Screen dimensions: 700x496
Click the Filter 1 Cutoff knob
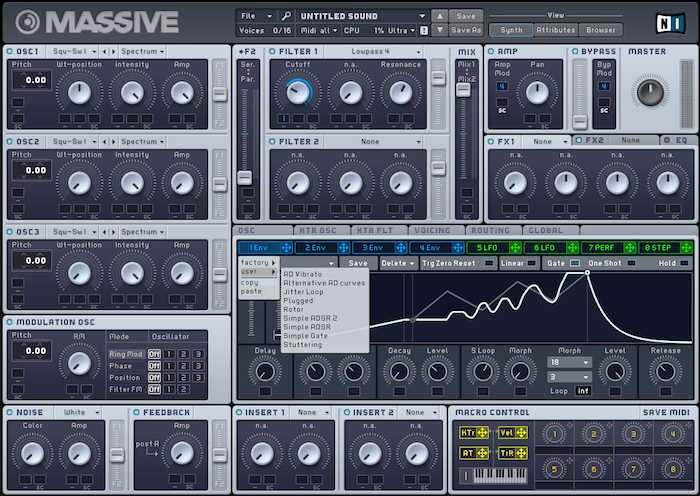coord(298,92)
